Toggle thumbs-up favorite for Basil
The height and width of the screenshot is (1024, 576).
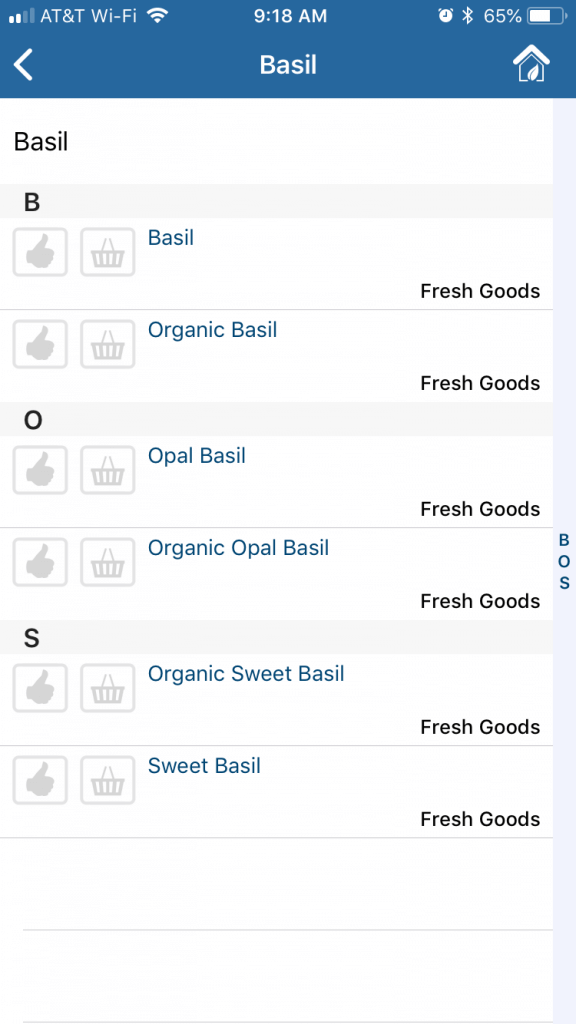click(x=40, y=252)
